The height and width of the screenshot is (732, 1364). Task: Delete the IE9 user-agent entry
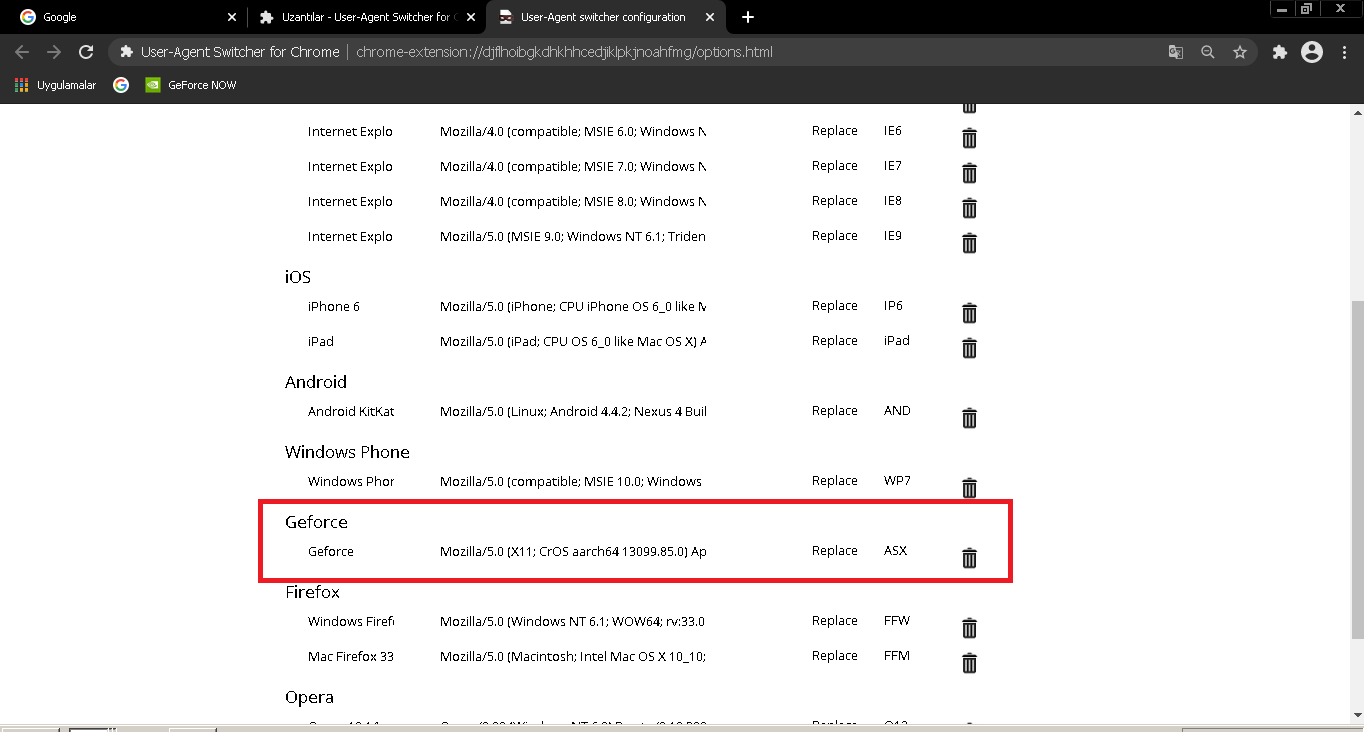pos(969,243)
